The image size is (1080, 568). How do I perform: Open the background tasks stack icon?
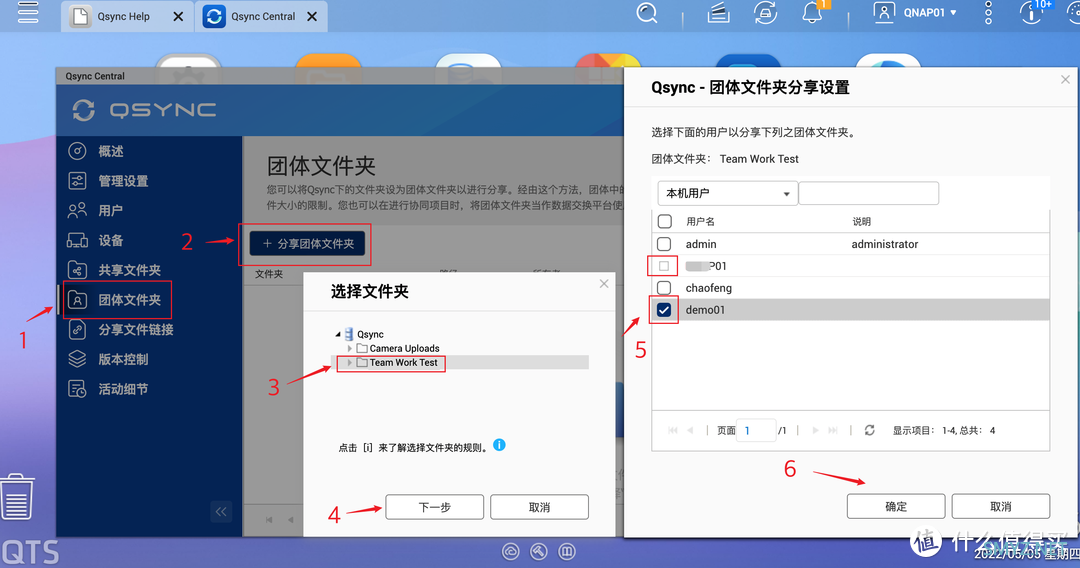(718, 13)
